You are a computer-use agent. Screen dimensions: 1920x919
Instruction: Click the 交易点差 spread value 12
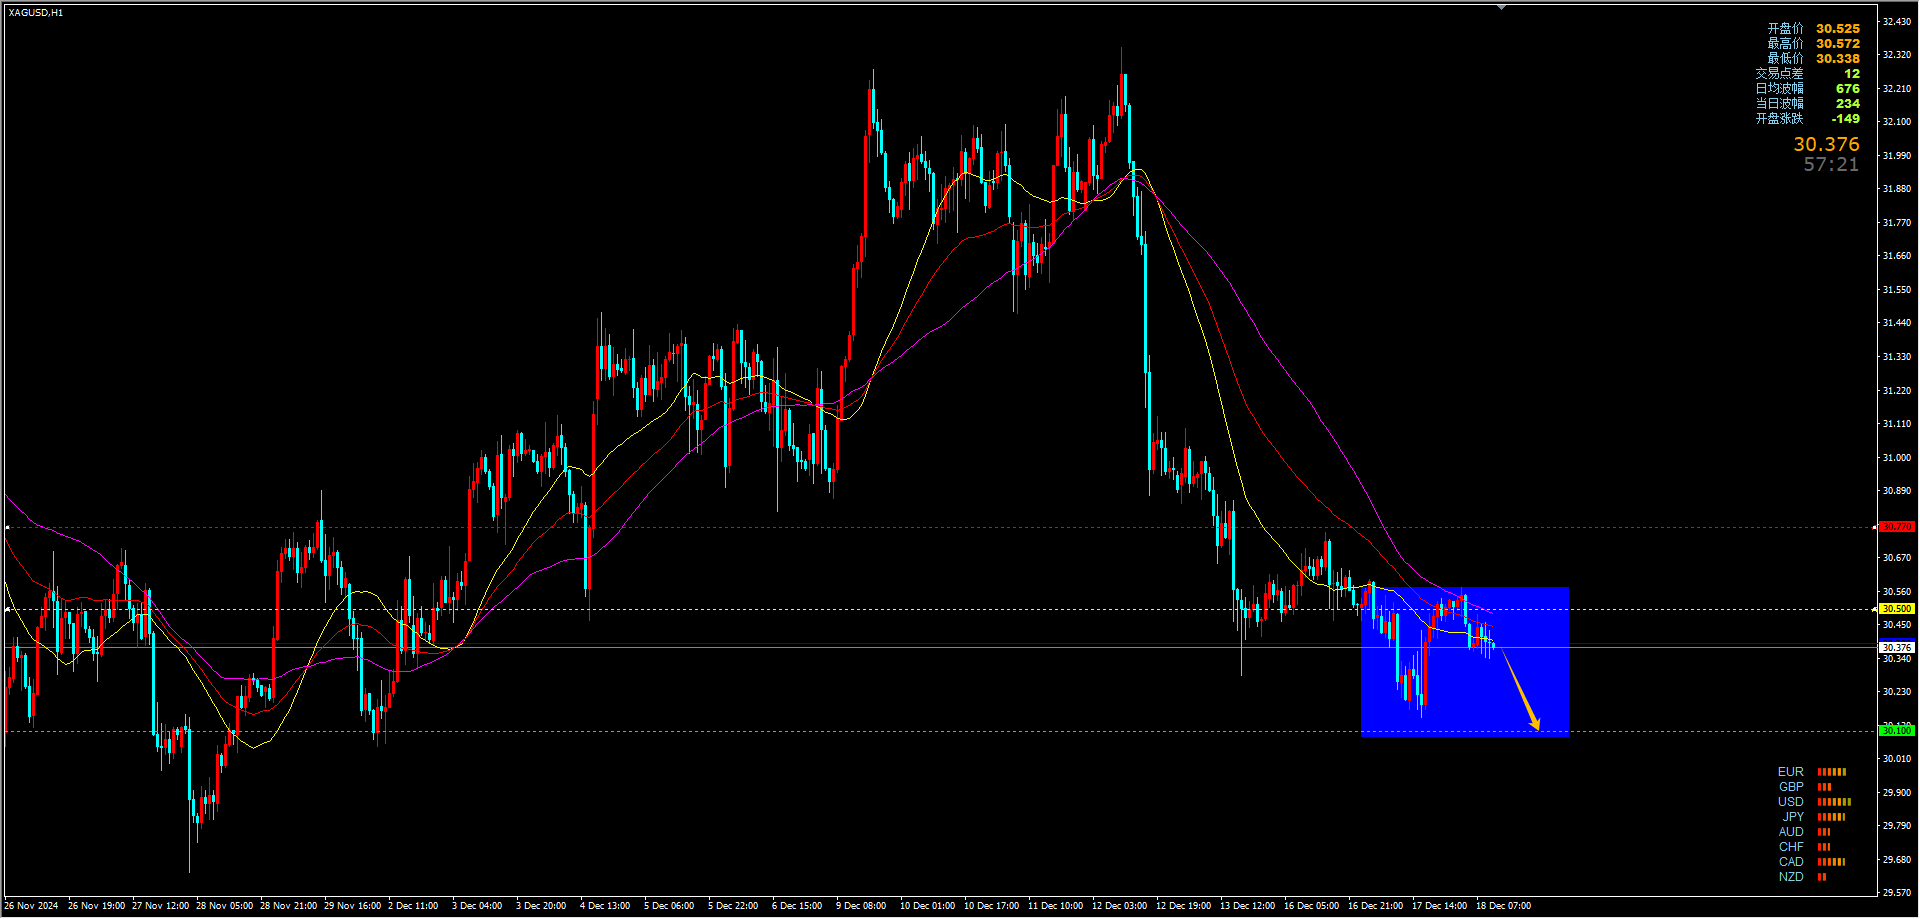pos(1852,74)
